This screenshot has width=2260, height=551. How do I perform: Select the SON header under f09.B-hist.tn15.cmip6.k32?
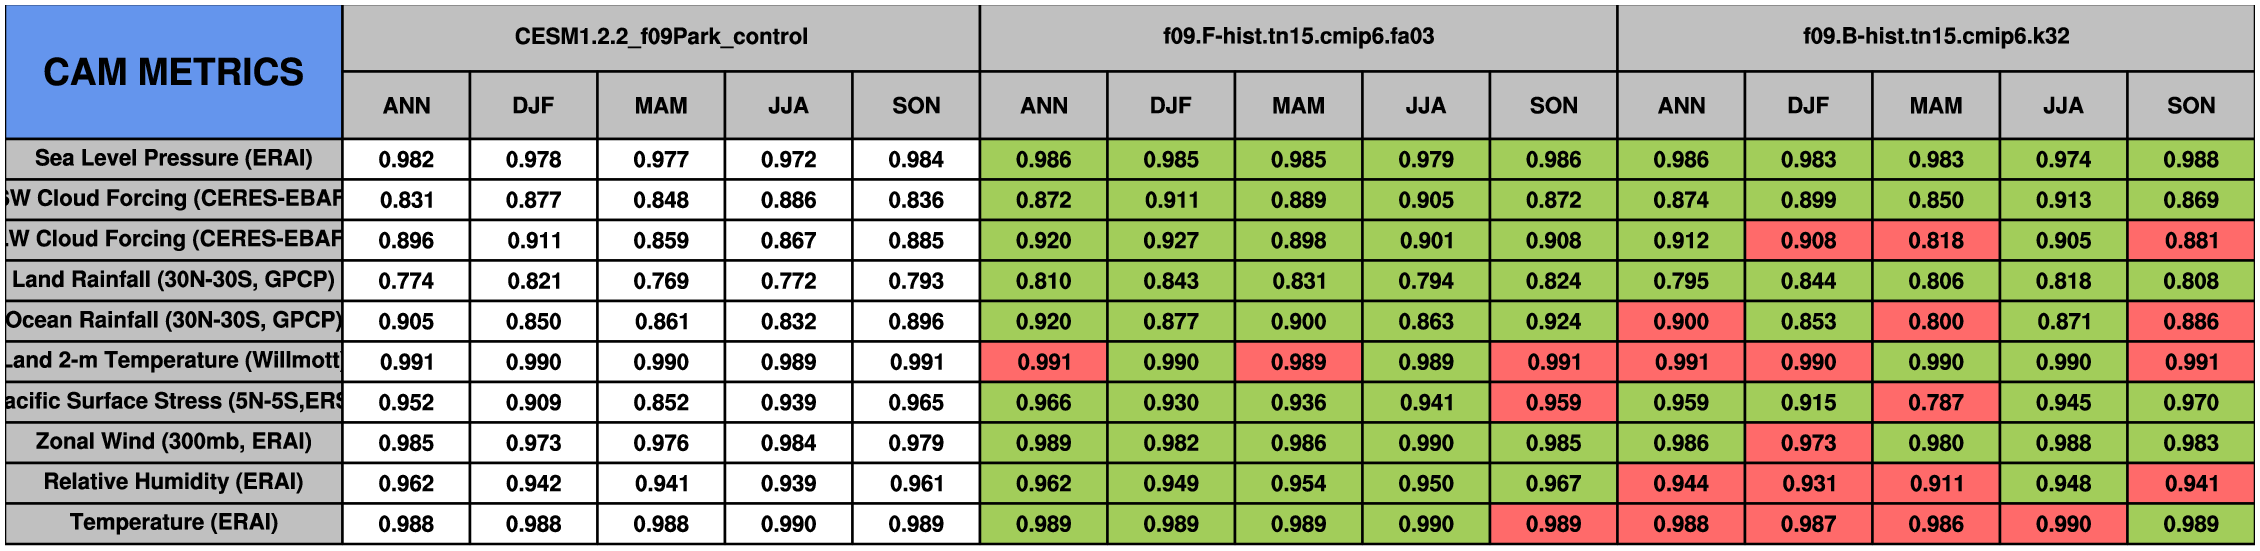pyautogui.click(x=2190, y=106)
